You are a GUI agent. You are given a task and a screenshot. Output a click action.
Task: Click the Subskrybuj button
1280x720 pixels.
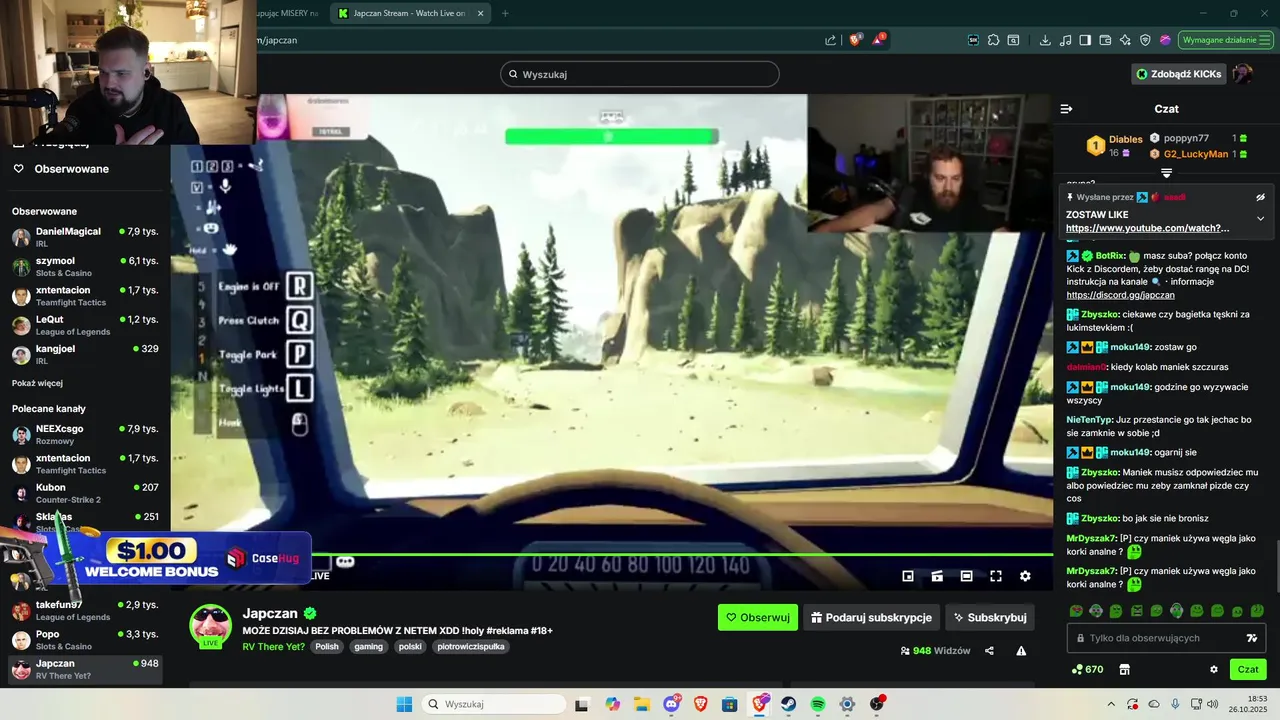pyautogui.click(x=990, y=617)
